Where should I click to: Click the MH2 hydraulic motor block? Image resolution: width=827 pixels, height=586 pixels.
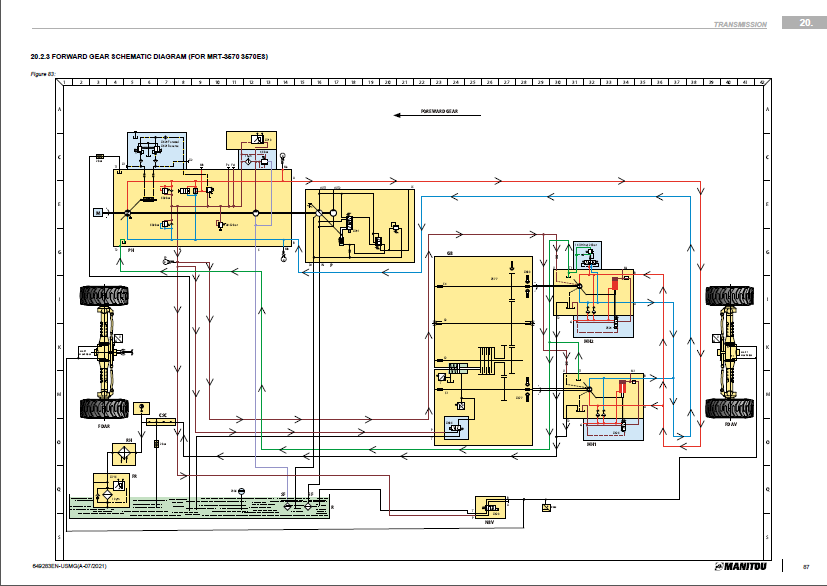[593, 302]
